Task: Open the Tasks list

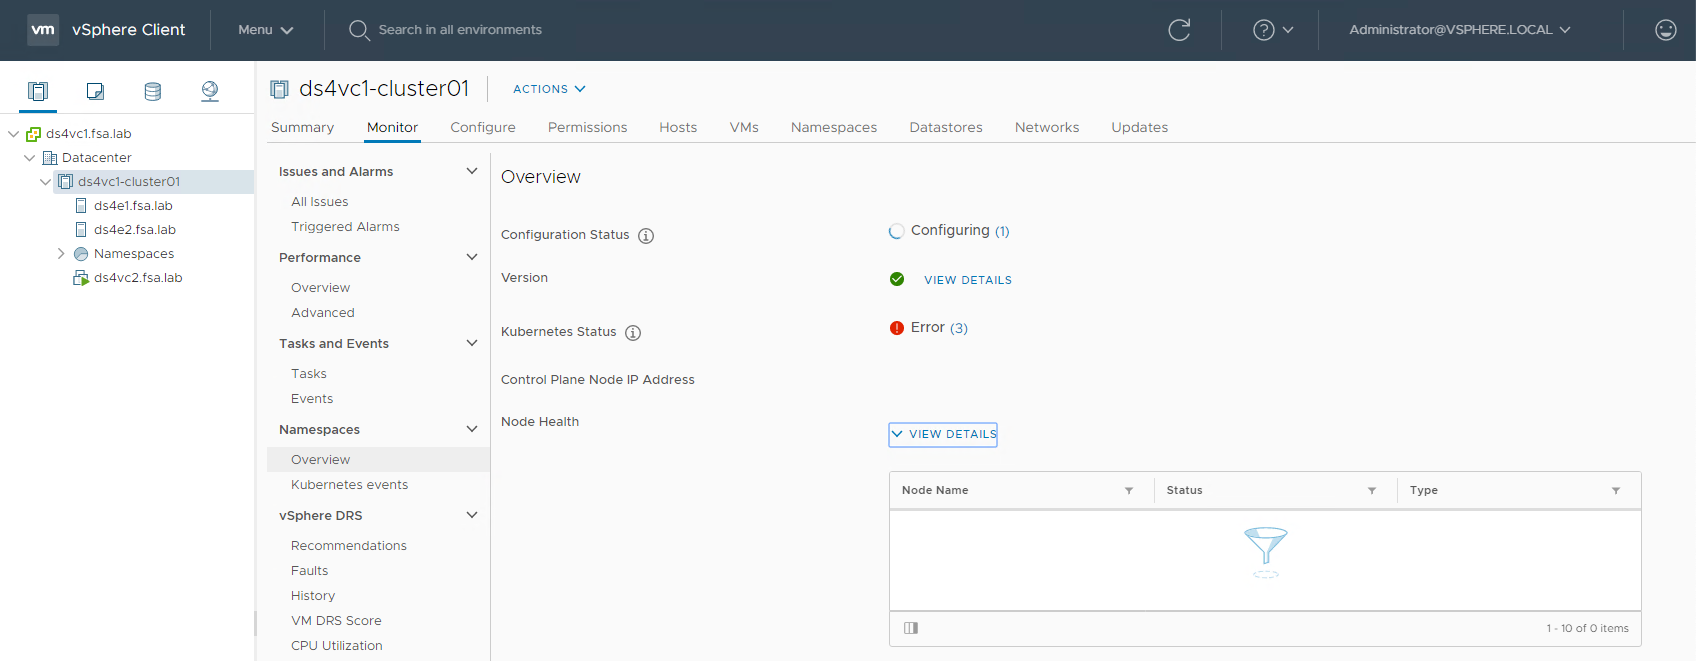Action: pyautogui.click(x=309, y=374)
